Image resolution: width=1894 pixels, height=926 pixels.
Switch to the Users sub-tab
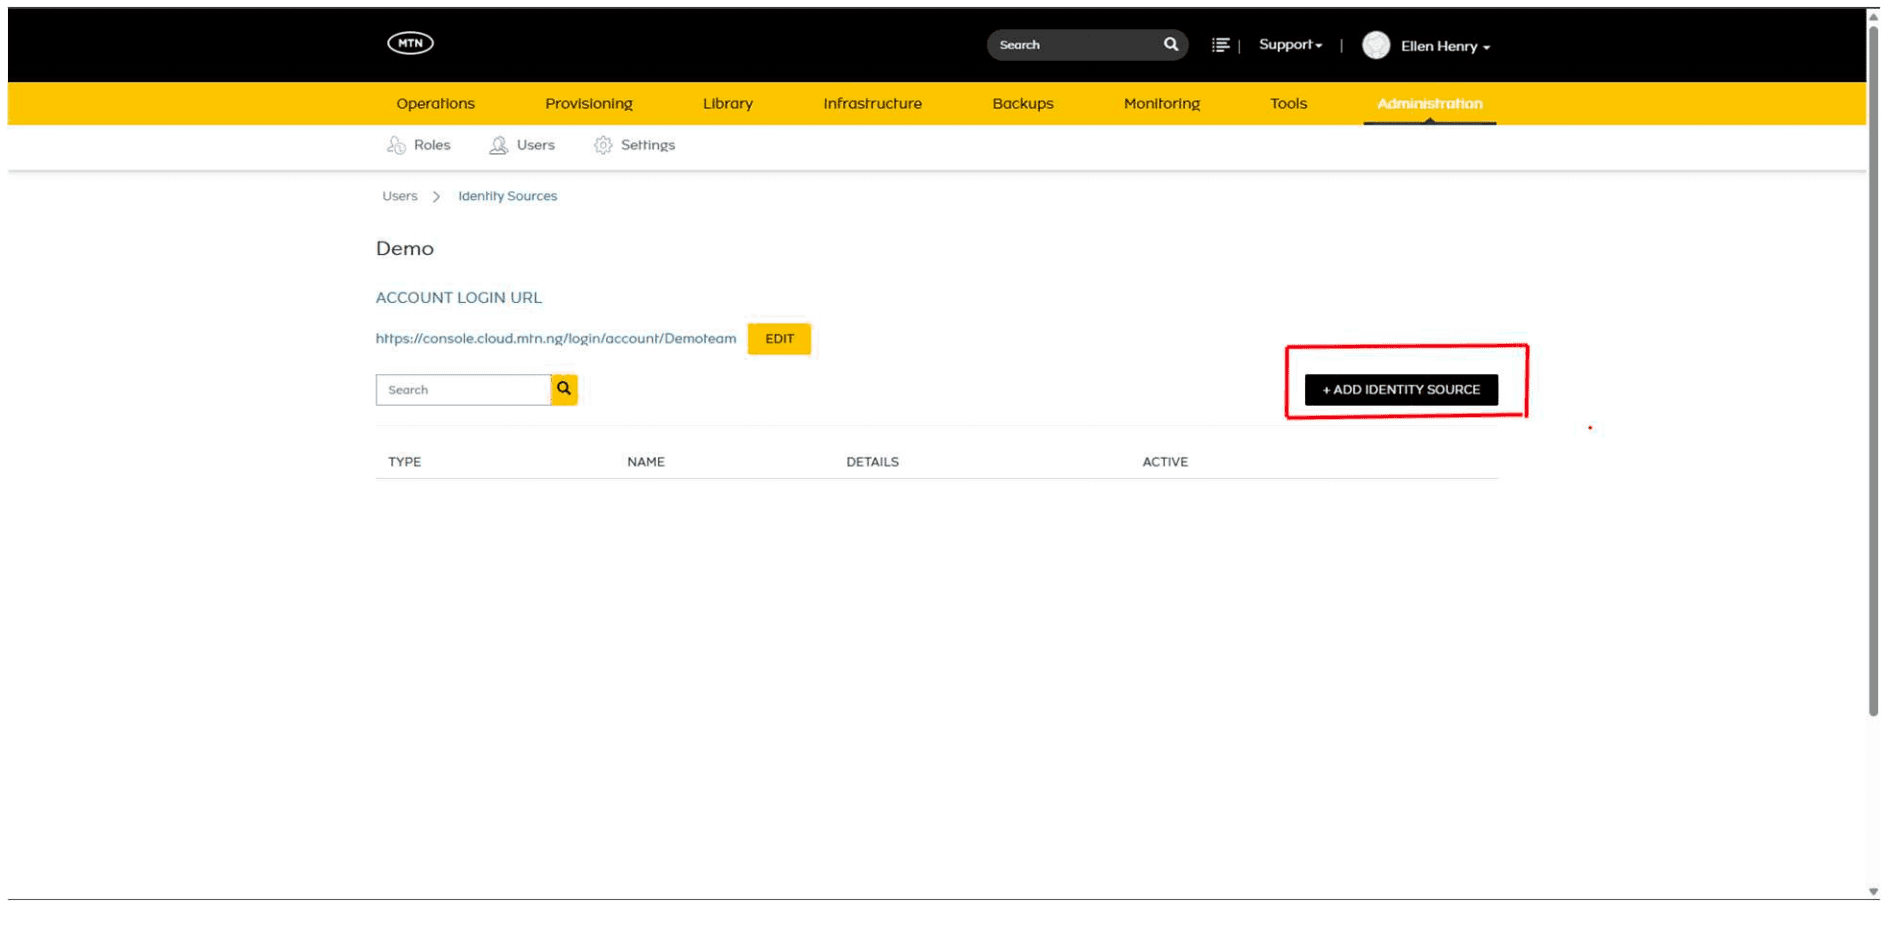pos(522,145)
